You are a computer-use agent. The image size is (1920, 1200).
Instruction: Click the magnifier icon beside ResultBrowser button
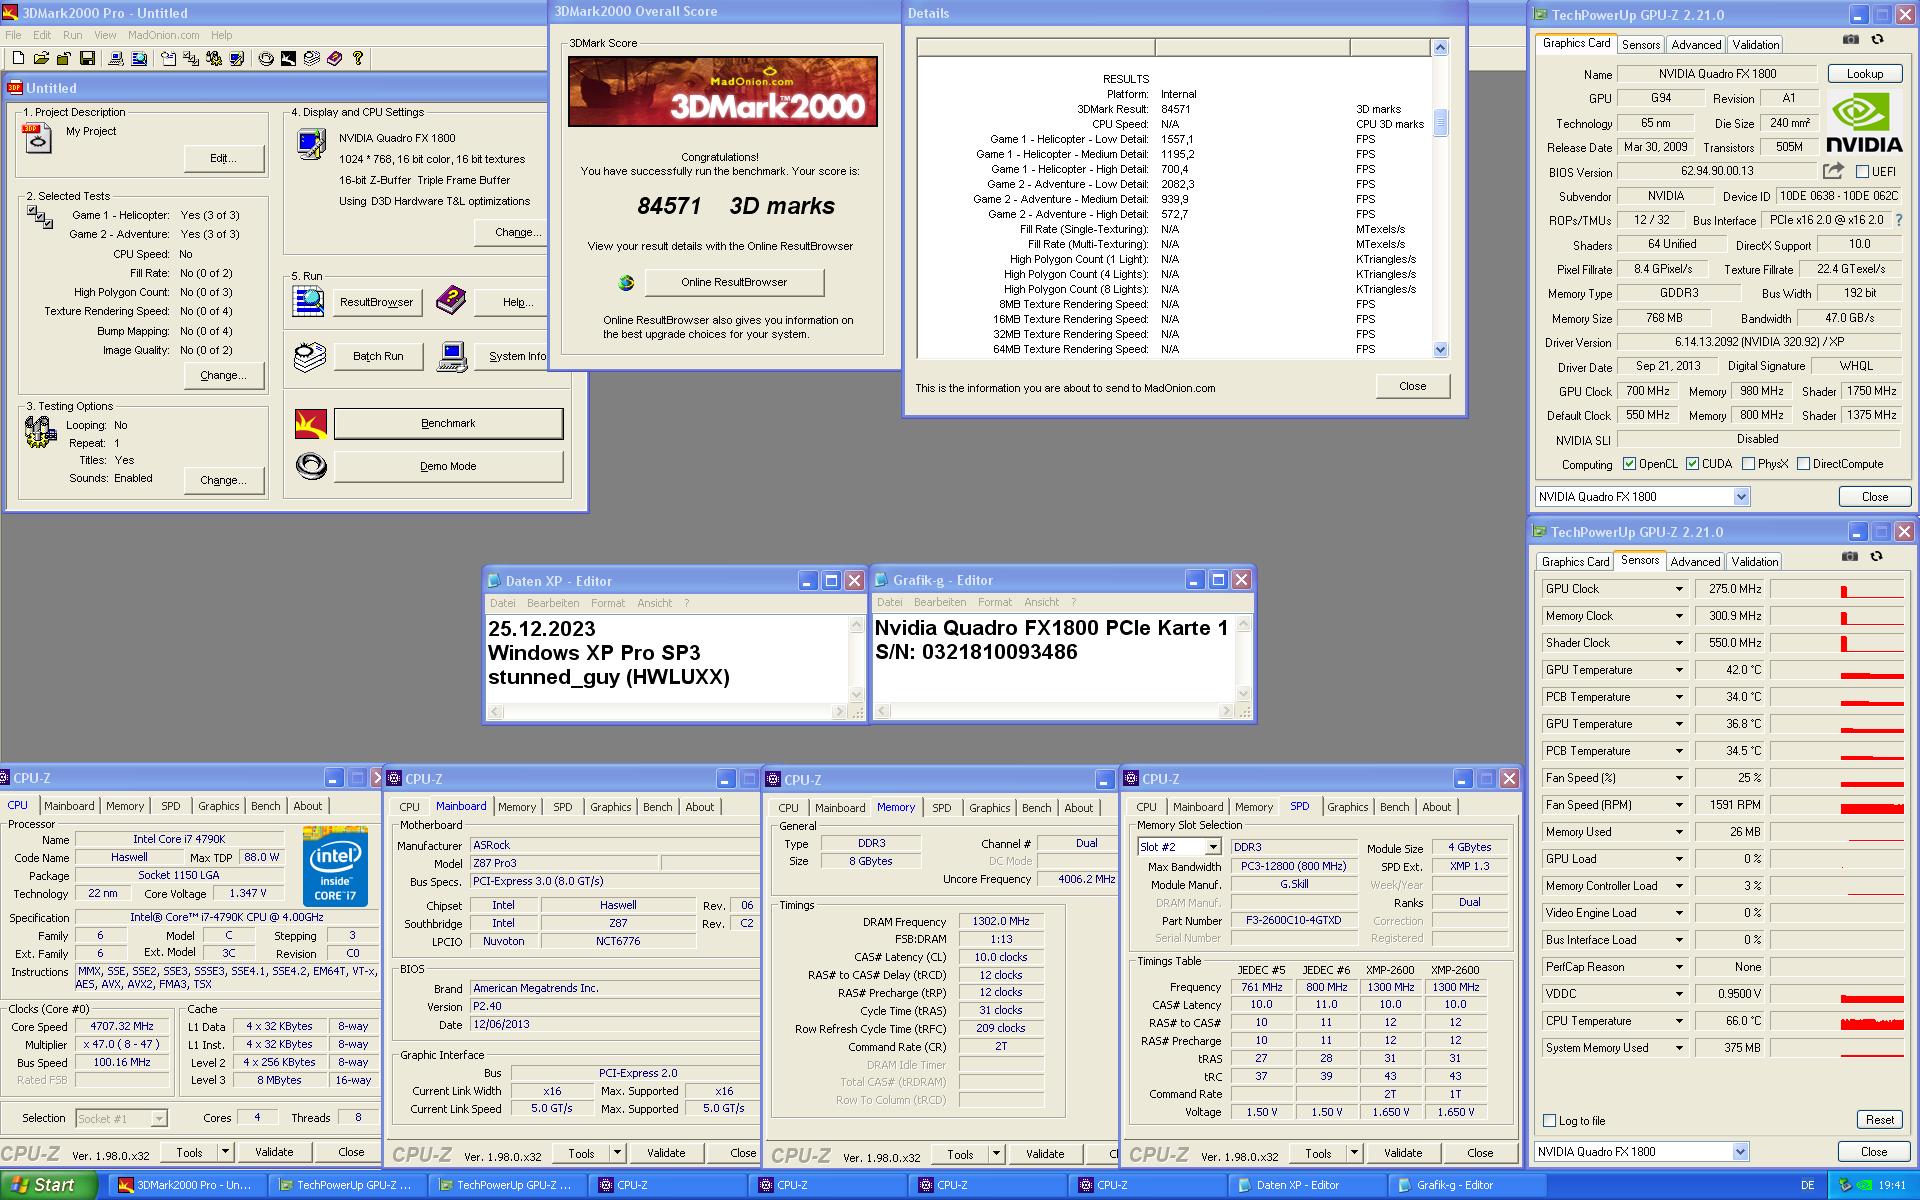pos(309,301)
